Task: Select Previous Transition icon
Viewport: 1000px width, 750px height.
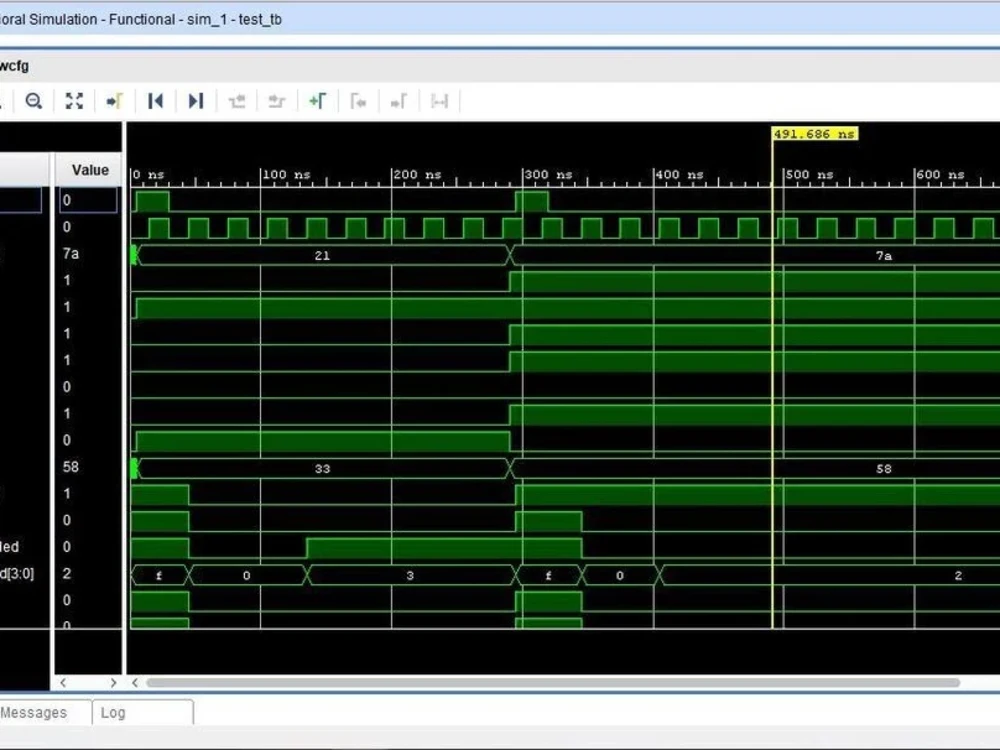Action: pos(235,101)
